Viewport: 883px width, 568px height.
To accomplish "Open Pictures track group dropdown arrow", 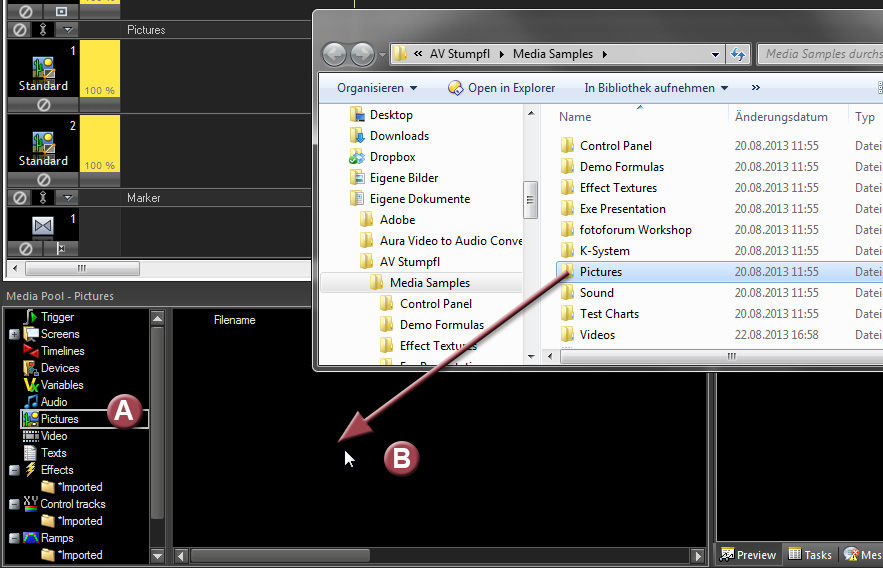I will pyautogui.click(x=68, y=29).
